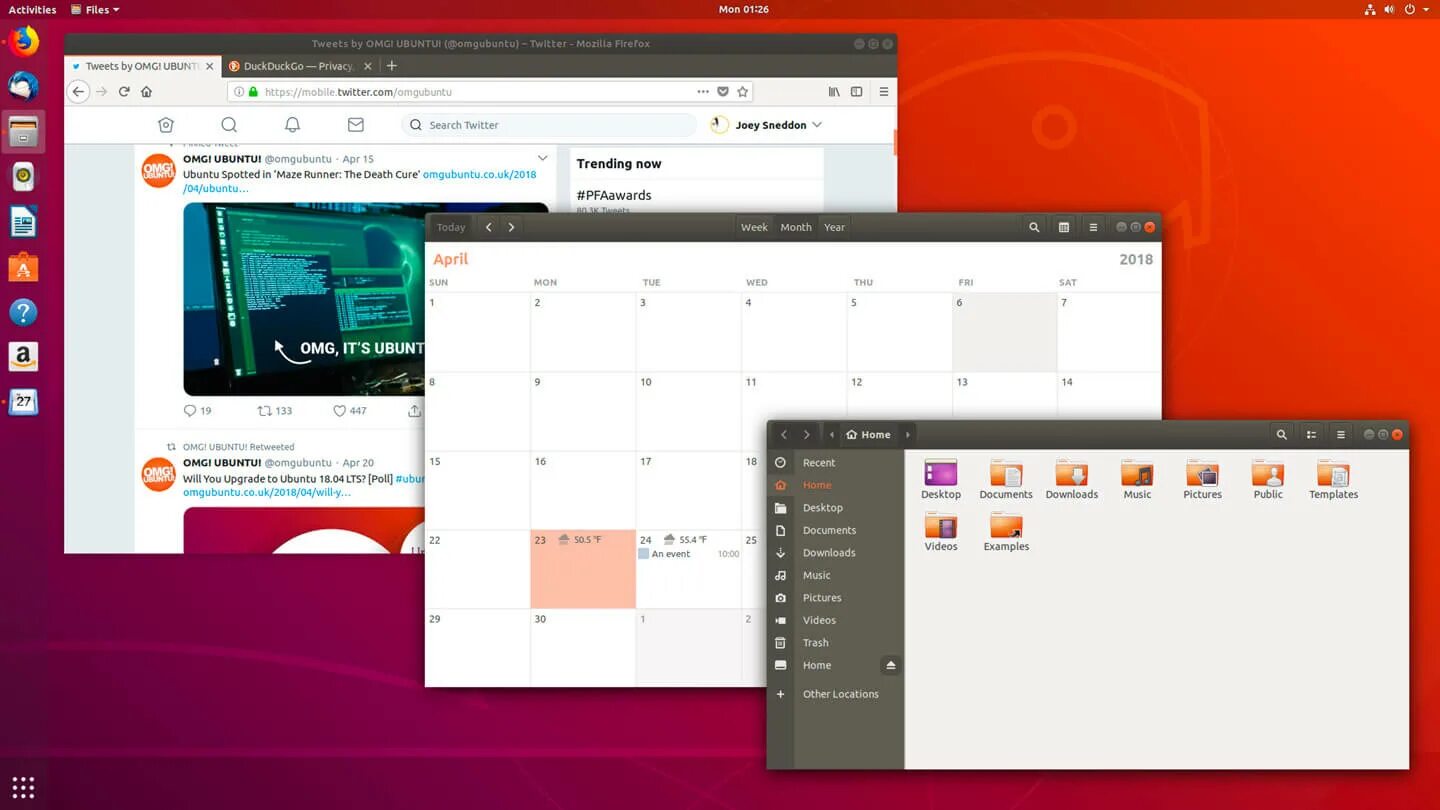Click the Search Twitter field
The image size is (1440, 810).
click(548, 125)
